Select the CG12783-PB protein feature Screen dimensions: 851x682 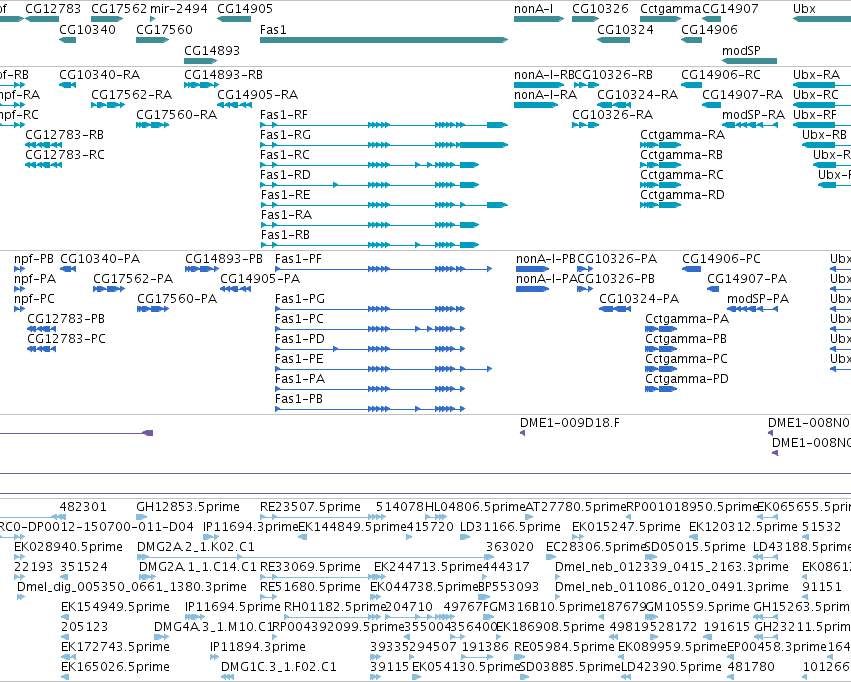pyautogui.click(x=42, y=329)
